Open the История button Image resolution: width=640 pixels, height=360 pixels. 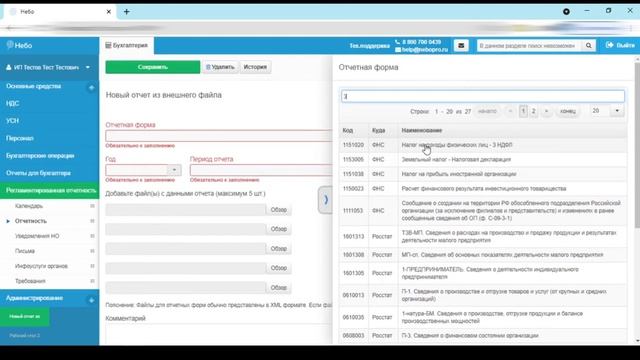click(x=255, y=67)
